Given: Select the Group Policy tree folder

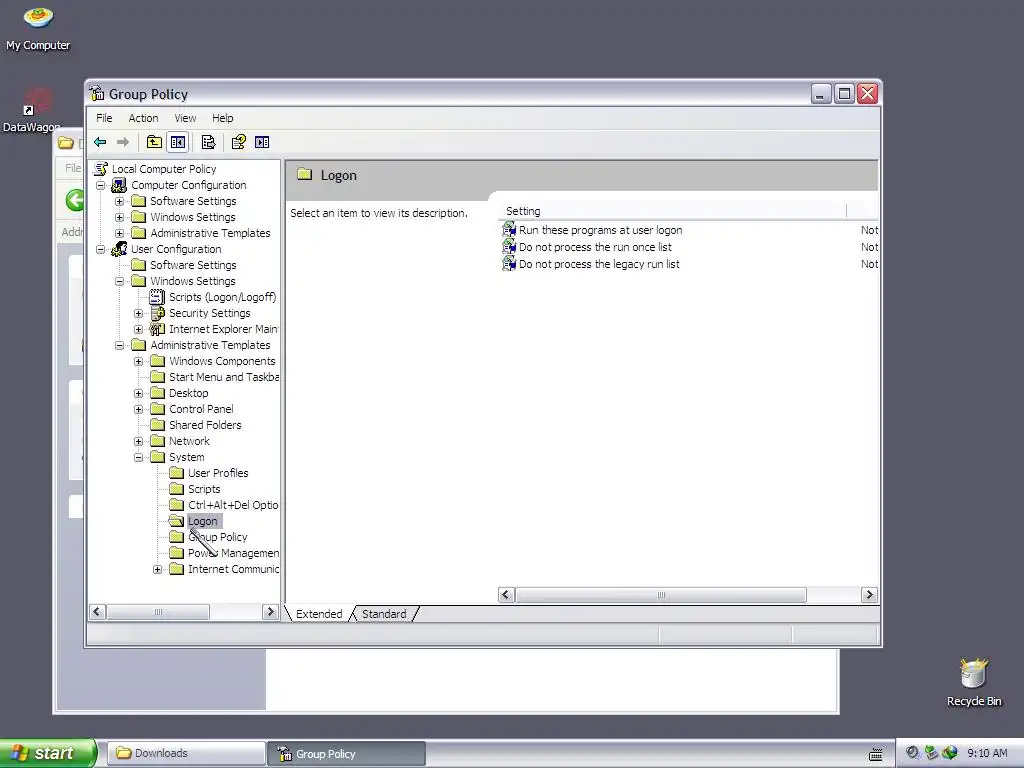Looking at the screenshot, I should click(x=208, y=537).
